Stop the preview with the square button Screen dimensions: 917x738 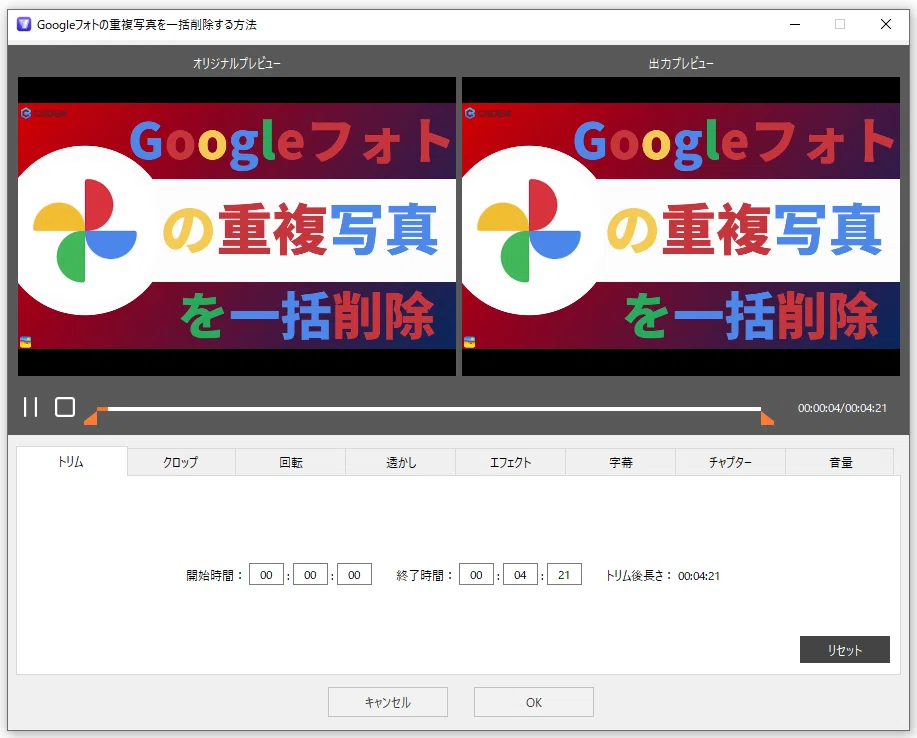[65, 407]
